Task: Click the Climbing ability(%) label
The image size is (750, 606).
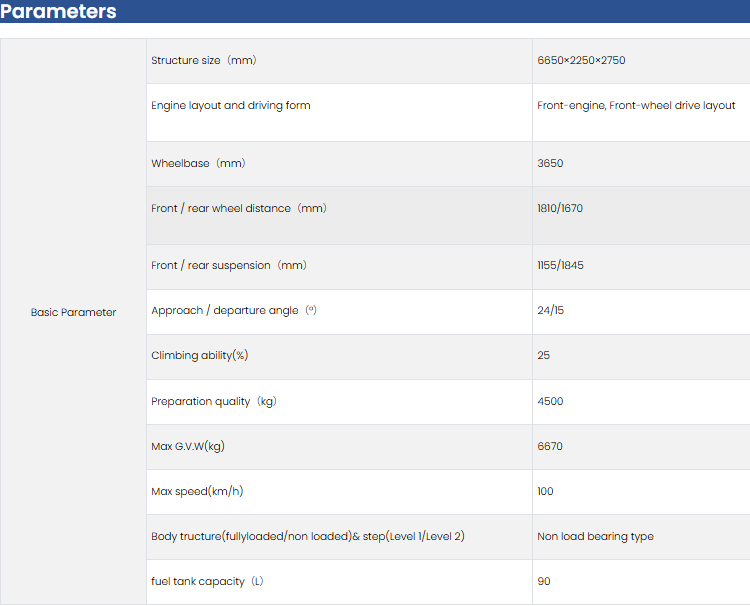Action: (200, 355)
